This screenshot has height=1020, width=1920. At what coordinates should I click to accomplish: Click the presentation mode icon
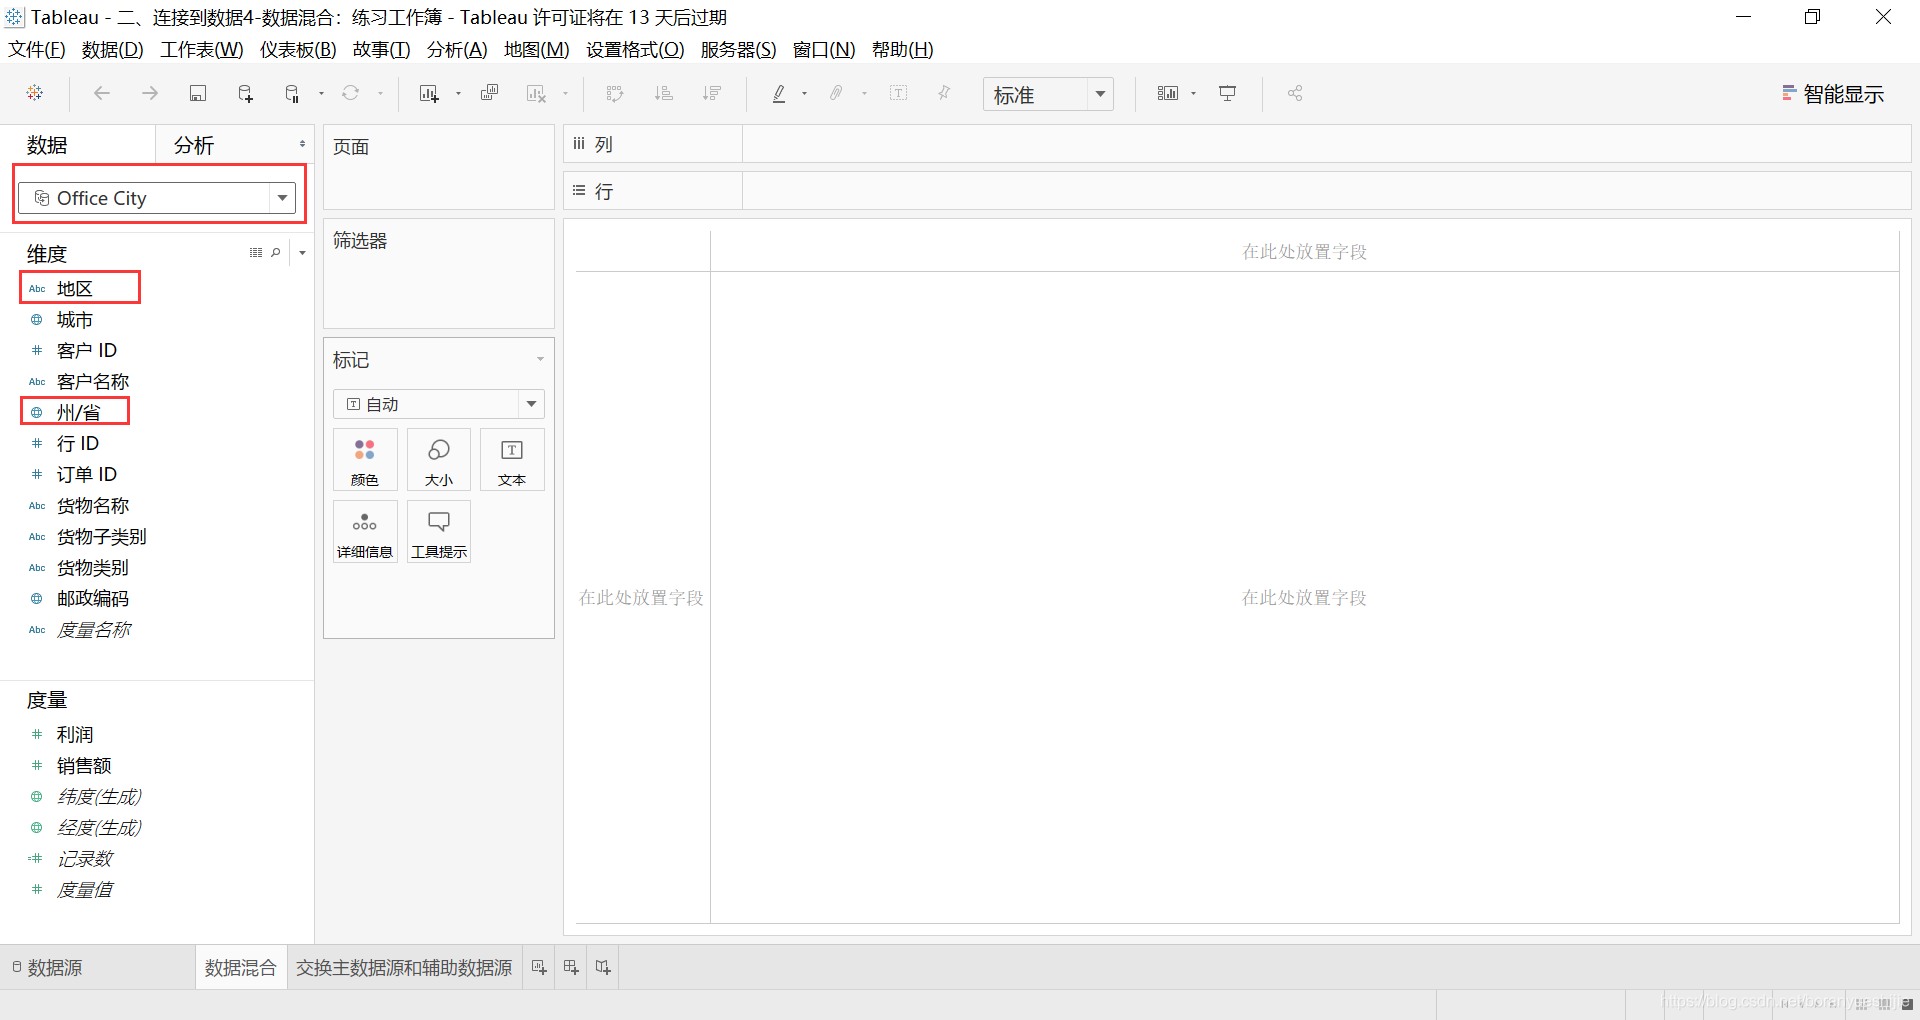pyautogui.click(x=1228, y=93)
